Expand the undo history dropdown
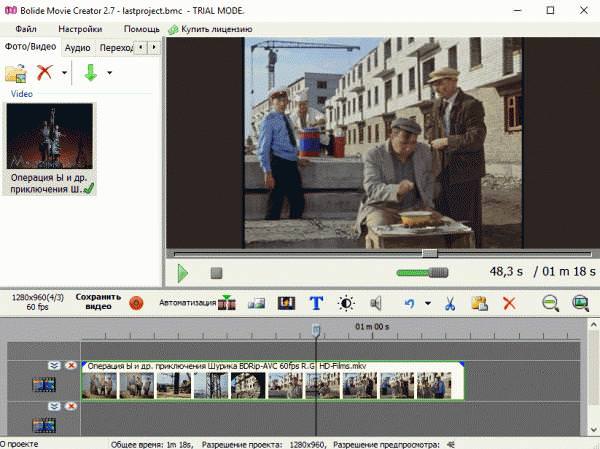Image resolution: width=600 pixels, height=449 pixels. coord(428,304)
